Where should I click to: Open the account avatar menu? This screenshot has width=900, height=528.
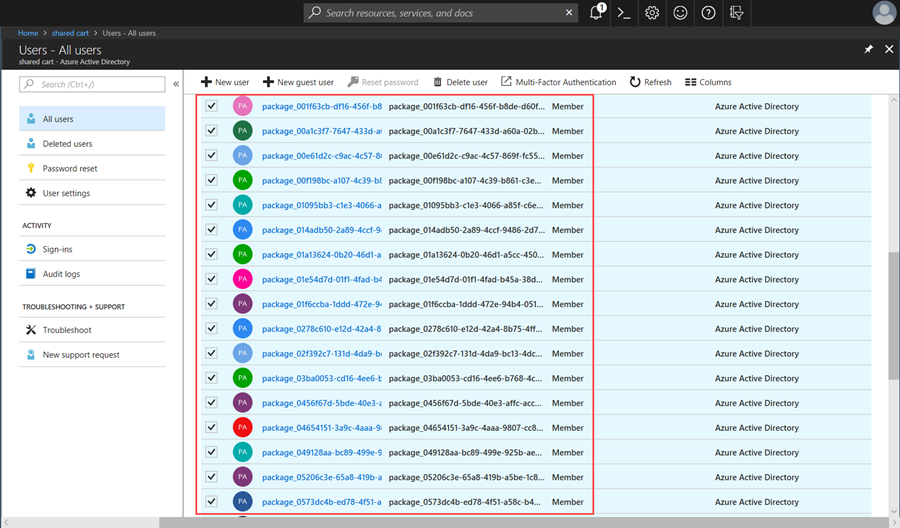pyautogui.click(x=883, y=13)
